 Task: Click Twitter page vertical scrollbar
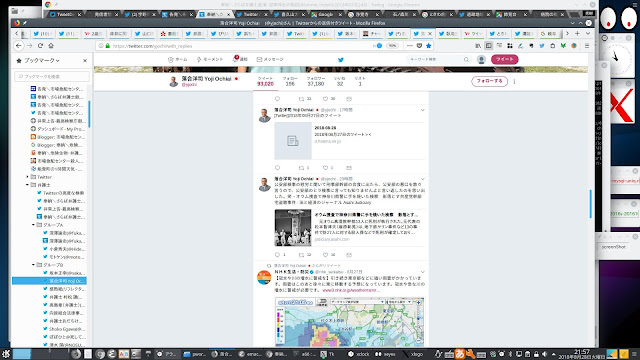[591, 204]
